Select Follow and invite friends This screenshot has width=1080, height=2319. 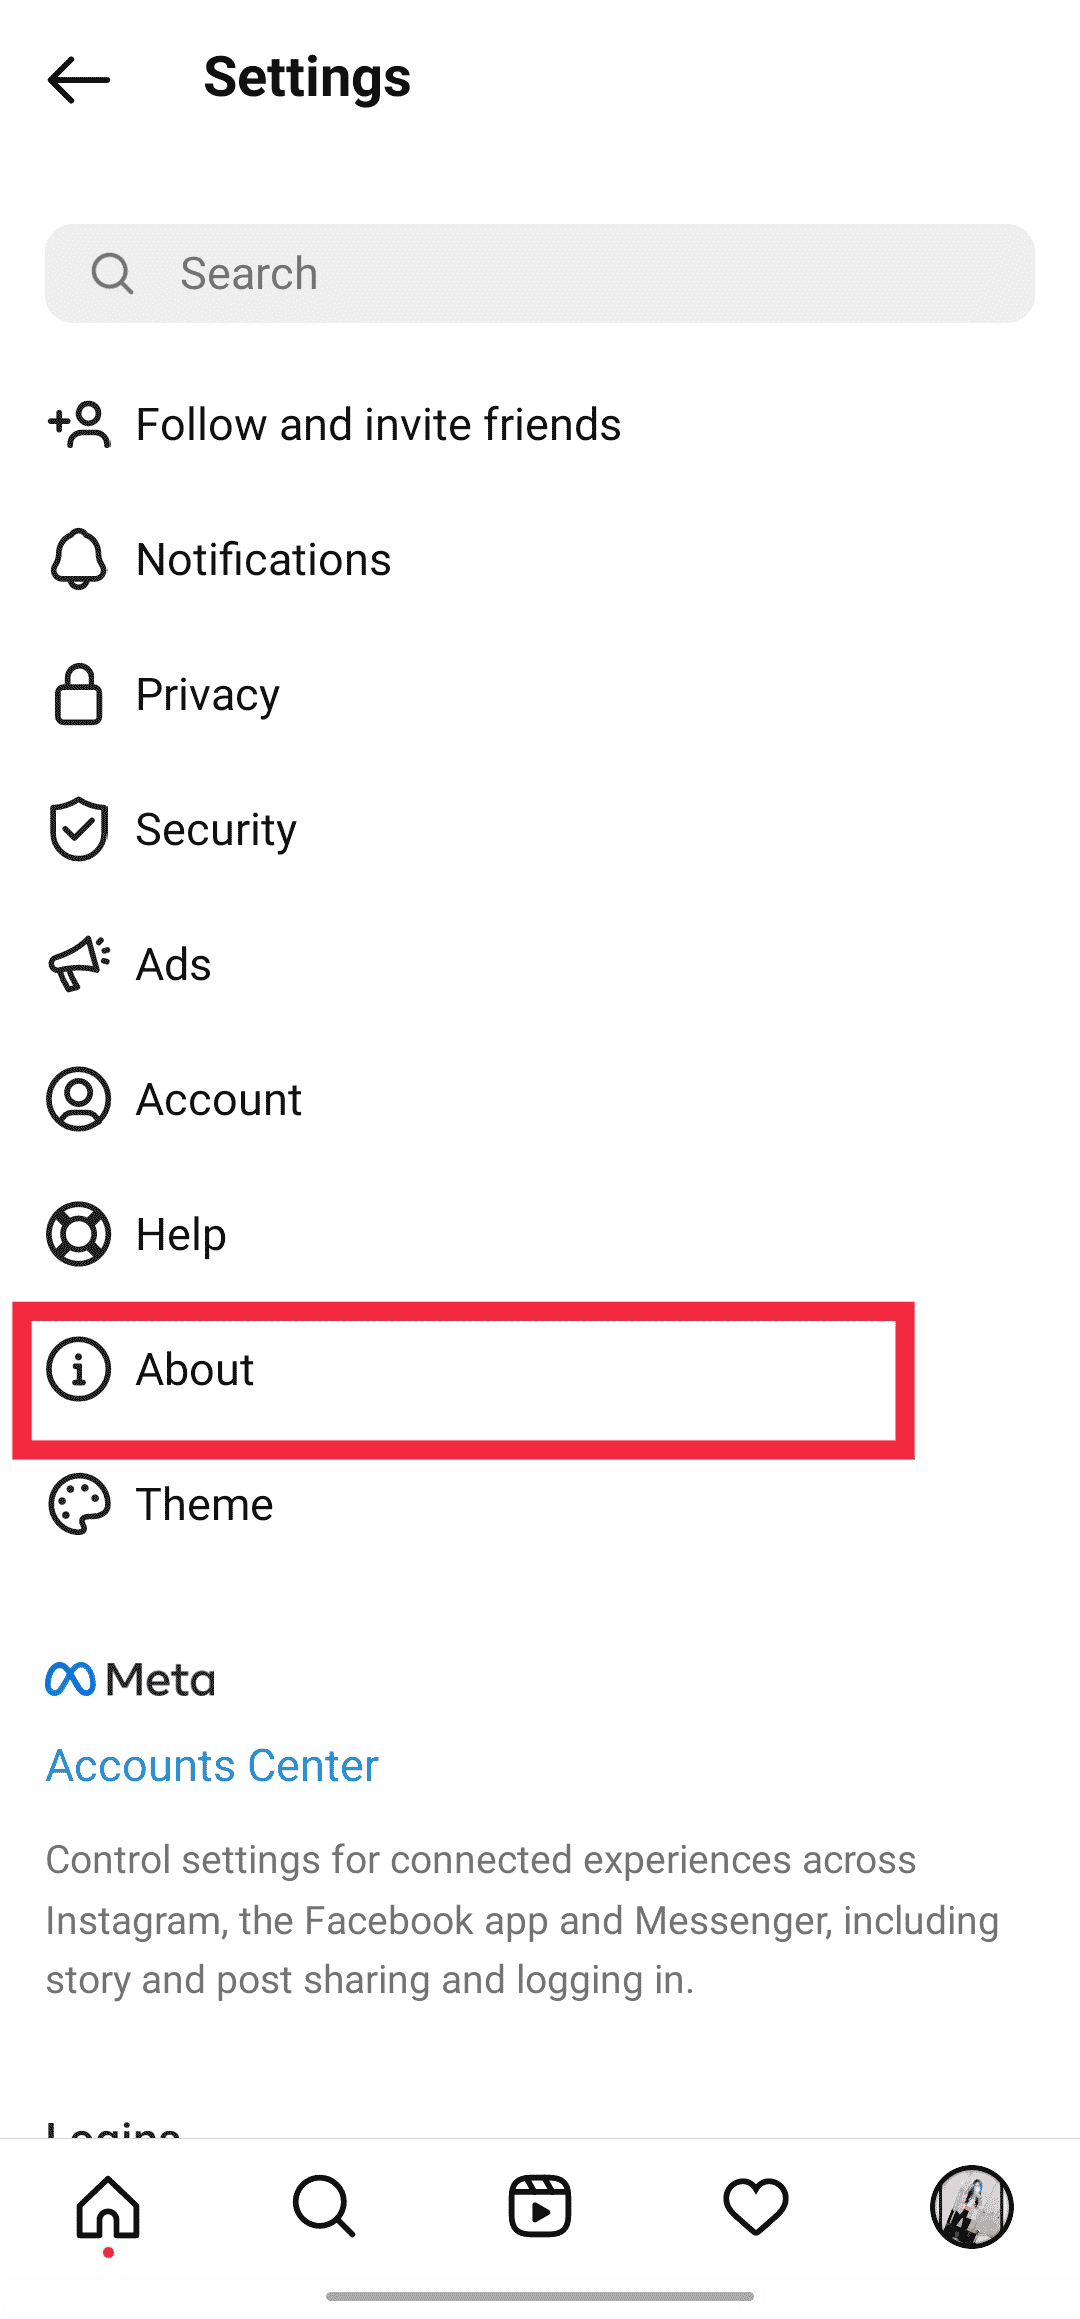click(378, 425)
